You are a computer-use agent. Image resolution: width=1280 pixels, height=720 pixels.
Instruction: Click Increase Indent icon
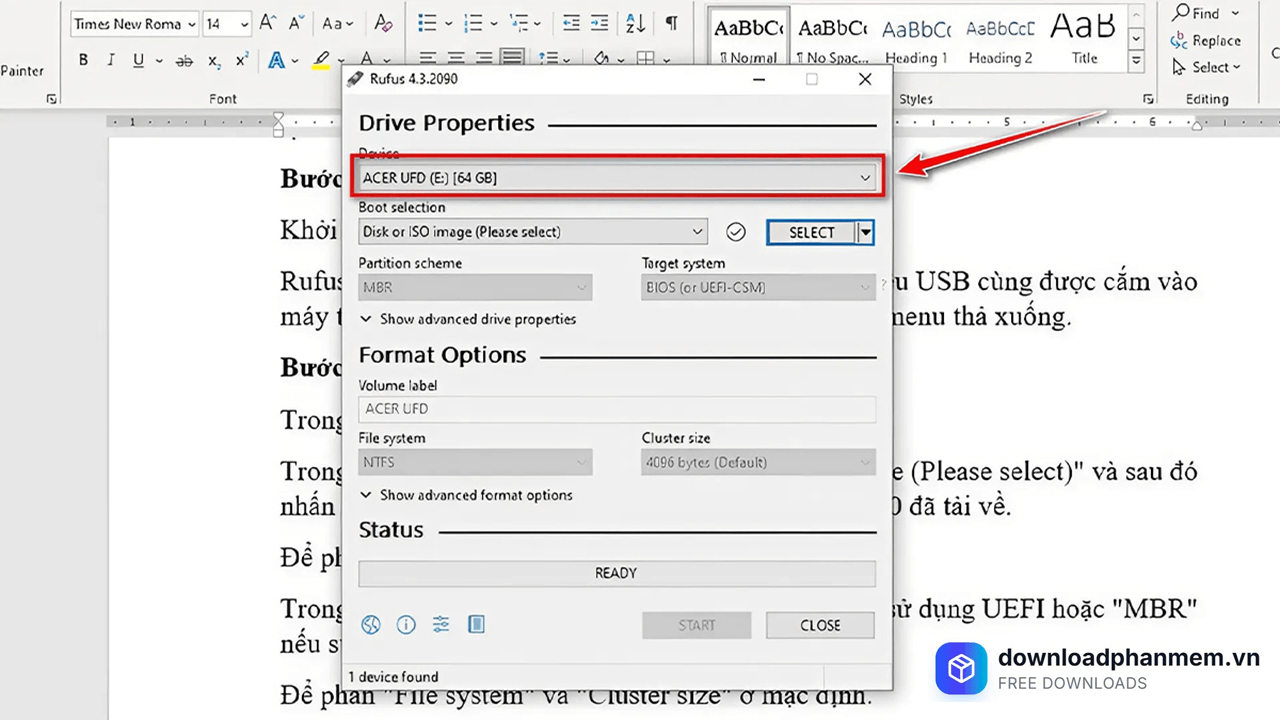tap(599, 23)
